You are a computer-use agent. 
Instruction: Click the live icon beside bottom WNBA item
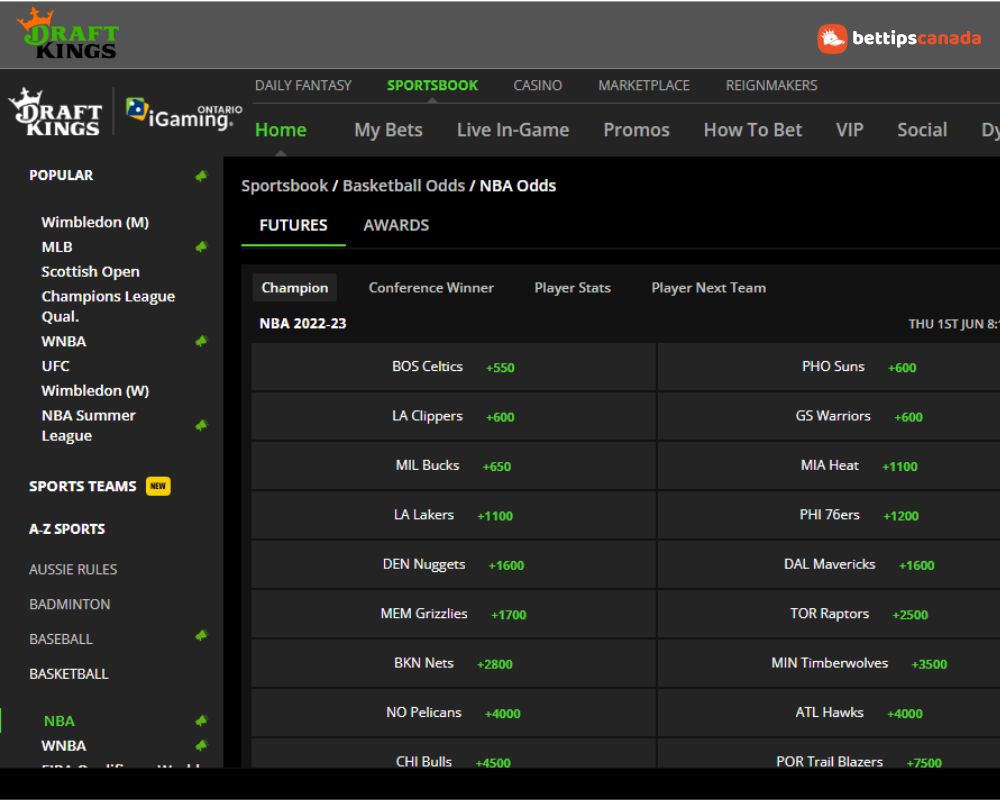point(202,744)
